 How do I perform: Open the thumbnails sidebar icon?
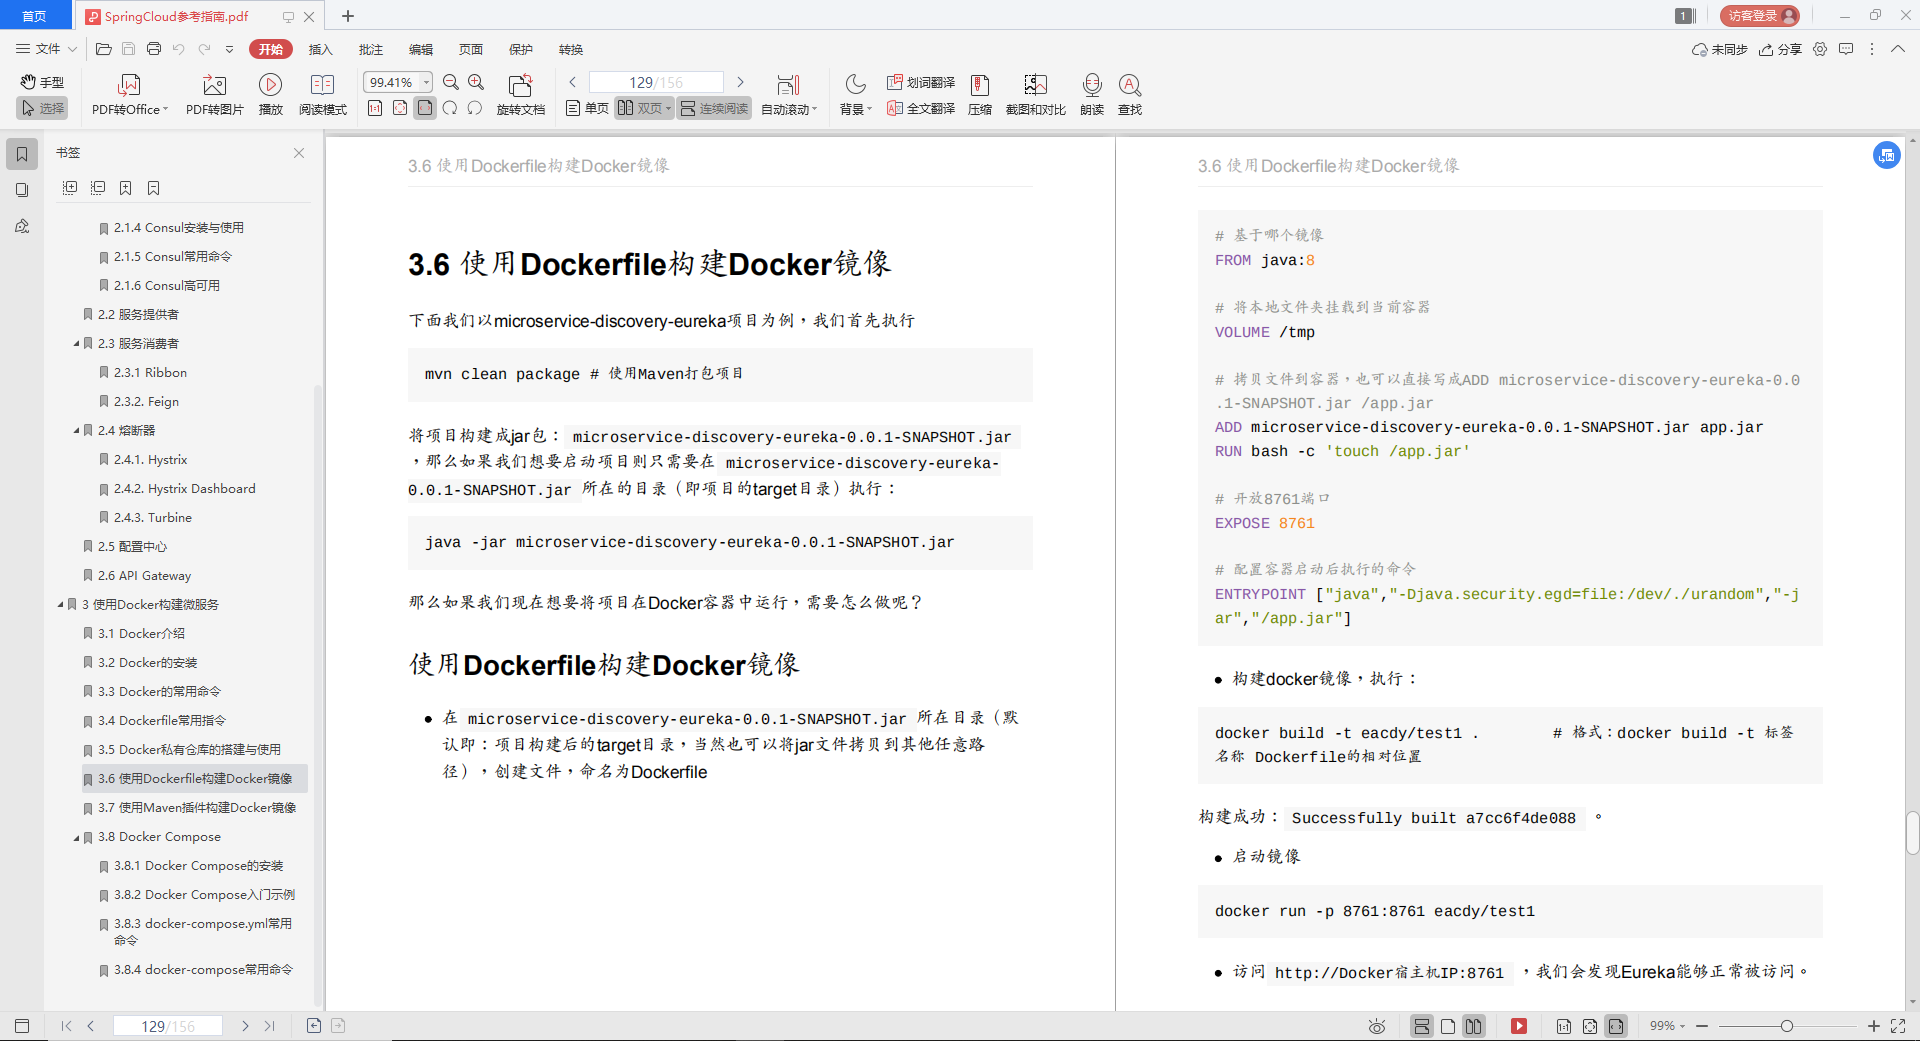coord(22,190)
